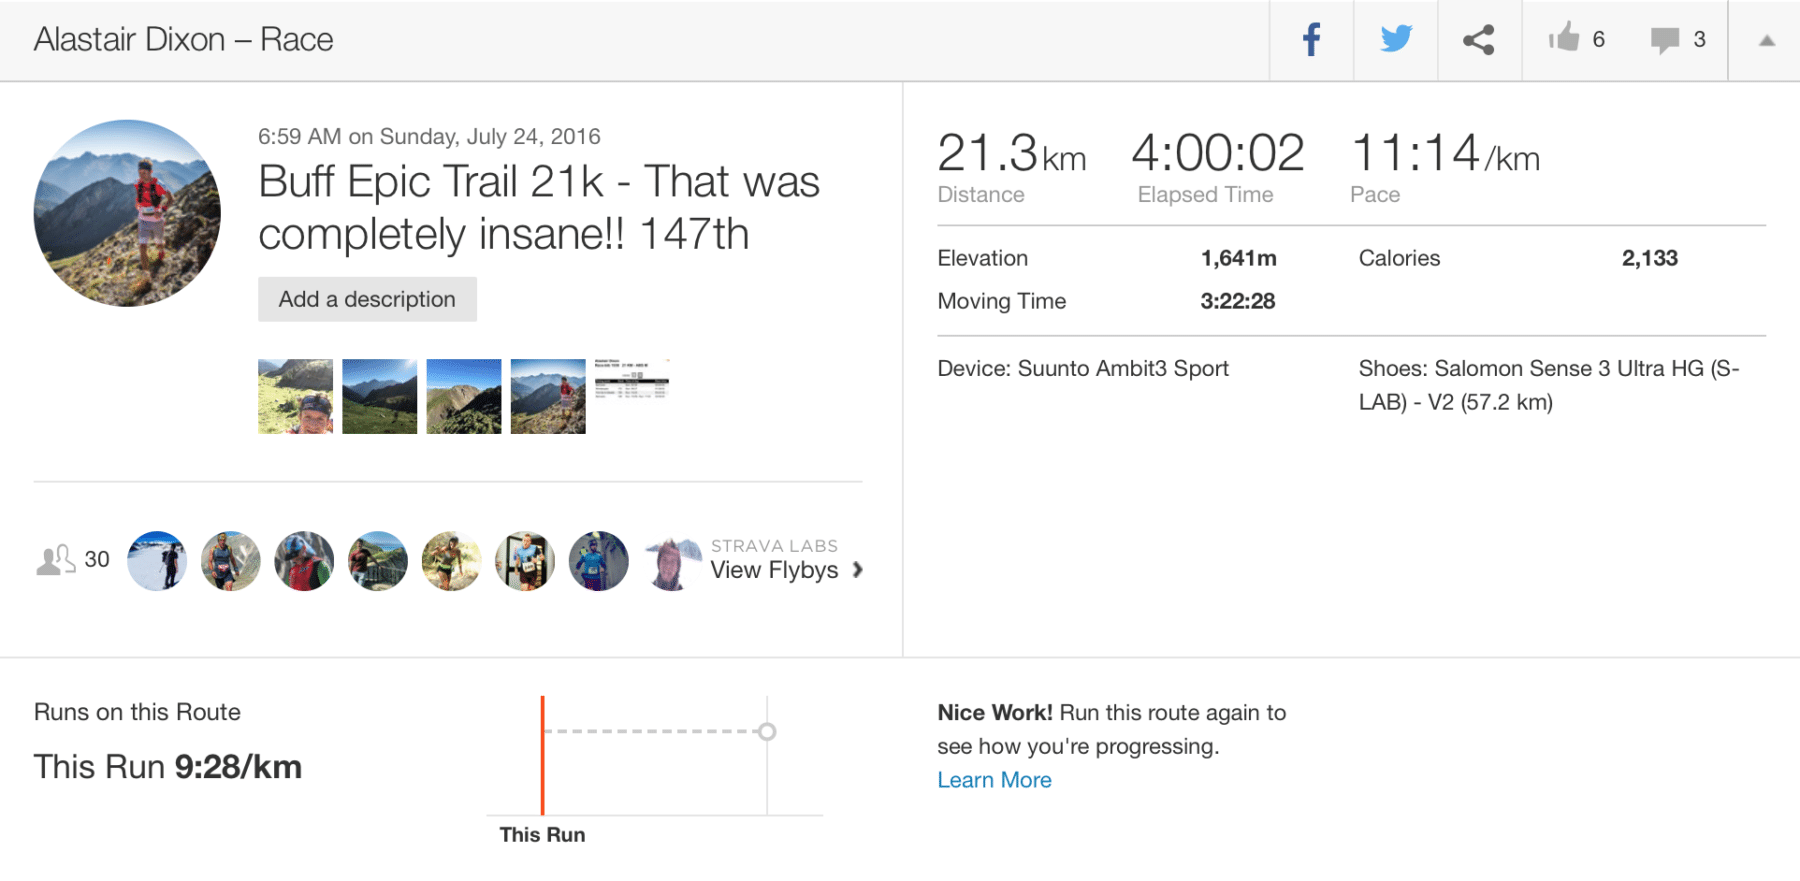Open the first activity photo thumbnail

[295, 396]
